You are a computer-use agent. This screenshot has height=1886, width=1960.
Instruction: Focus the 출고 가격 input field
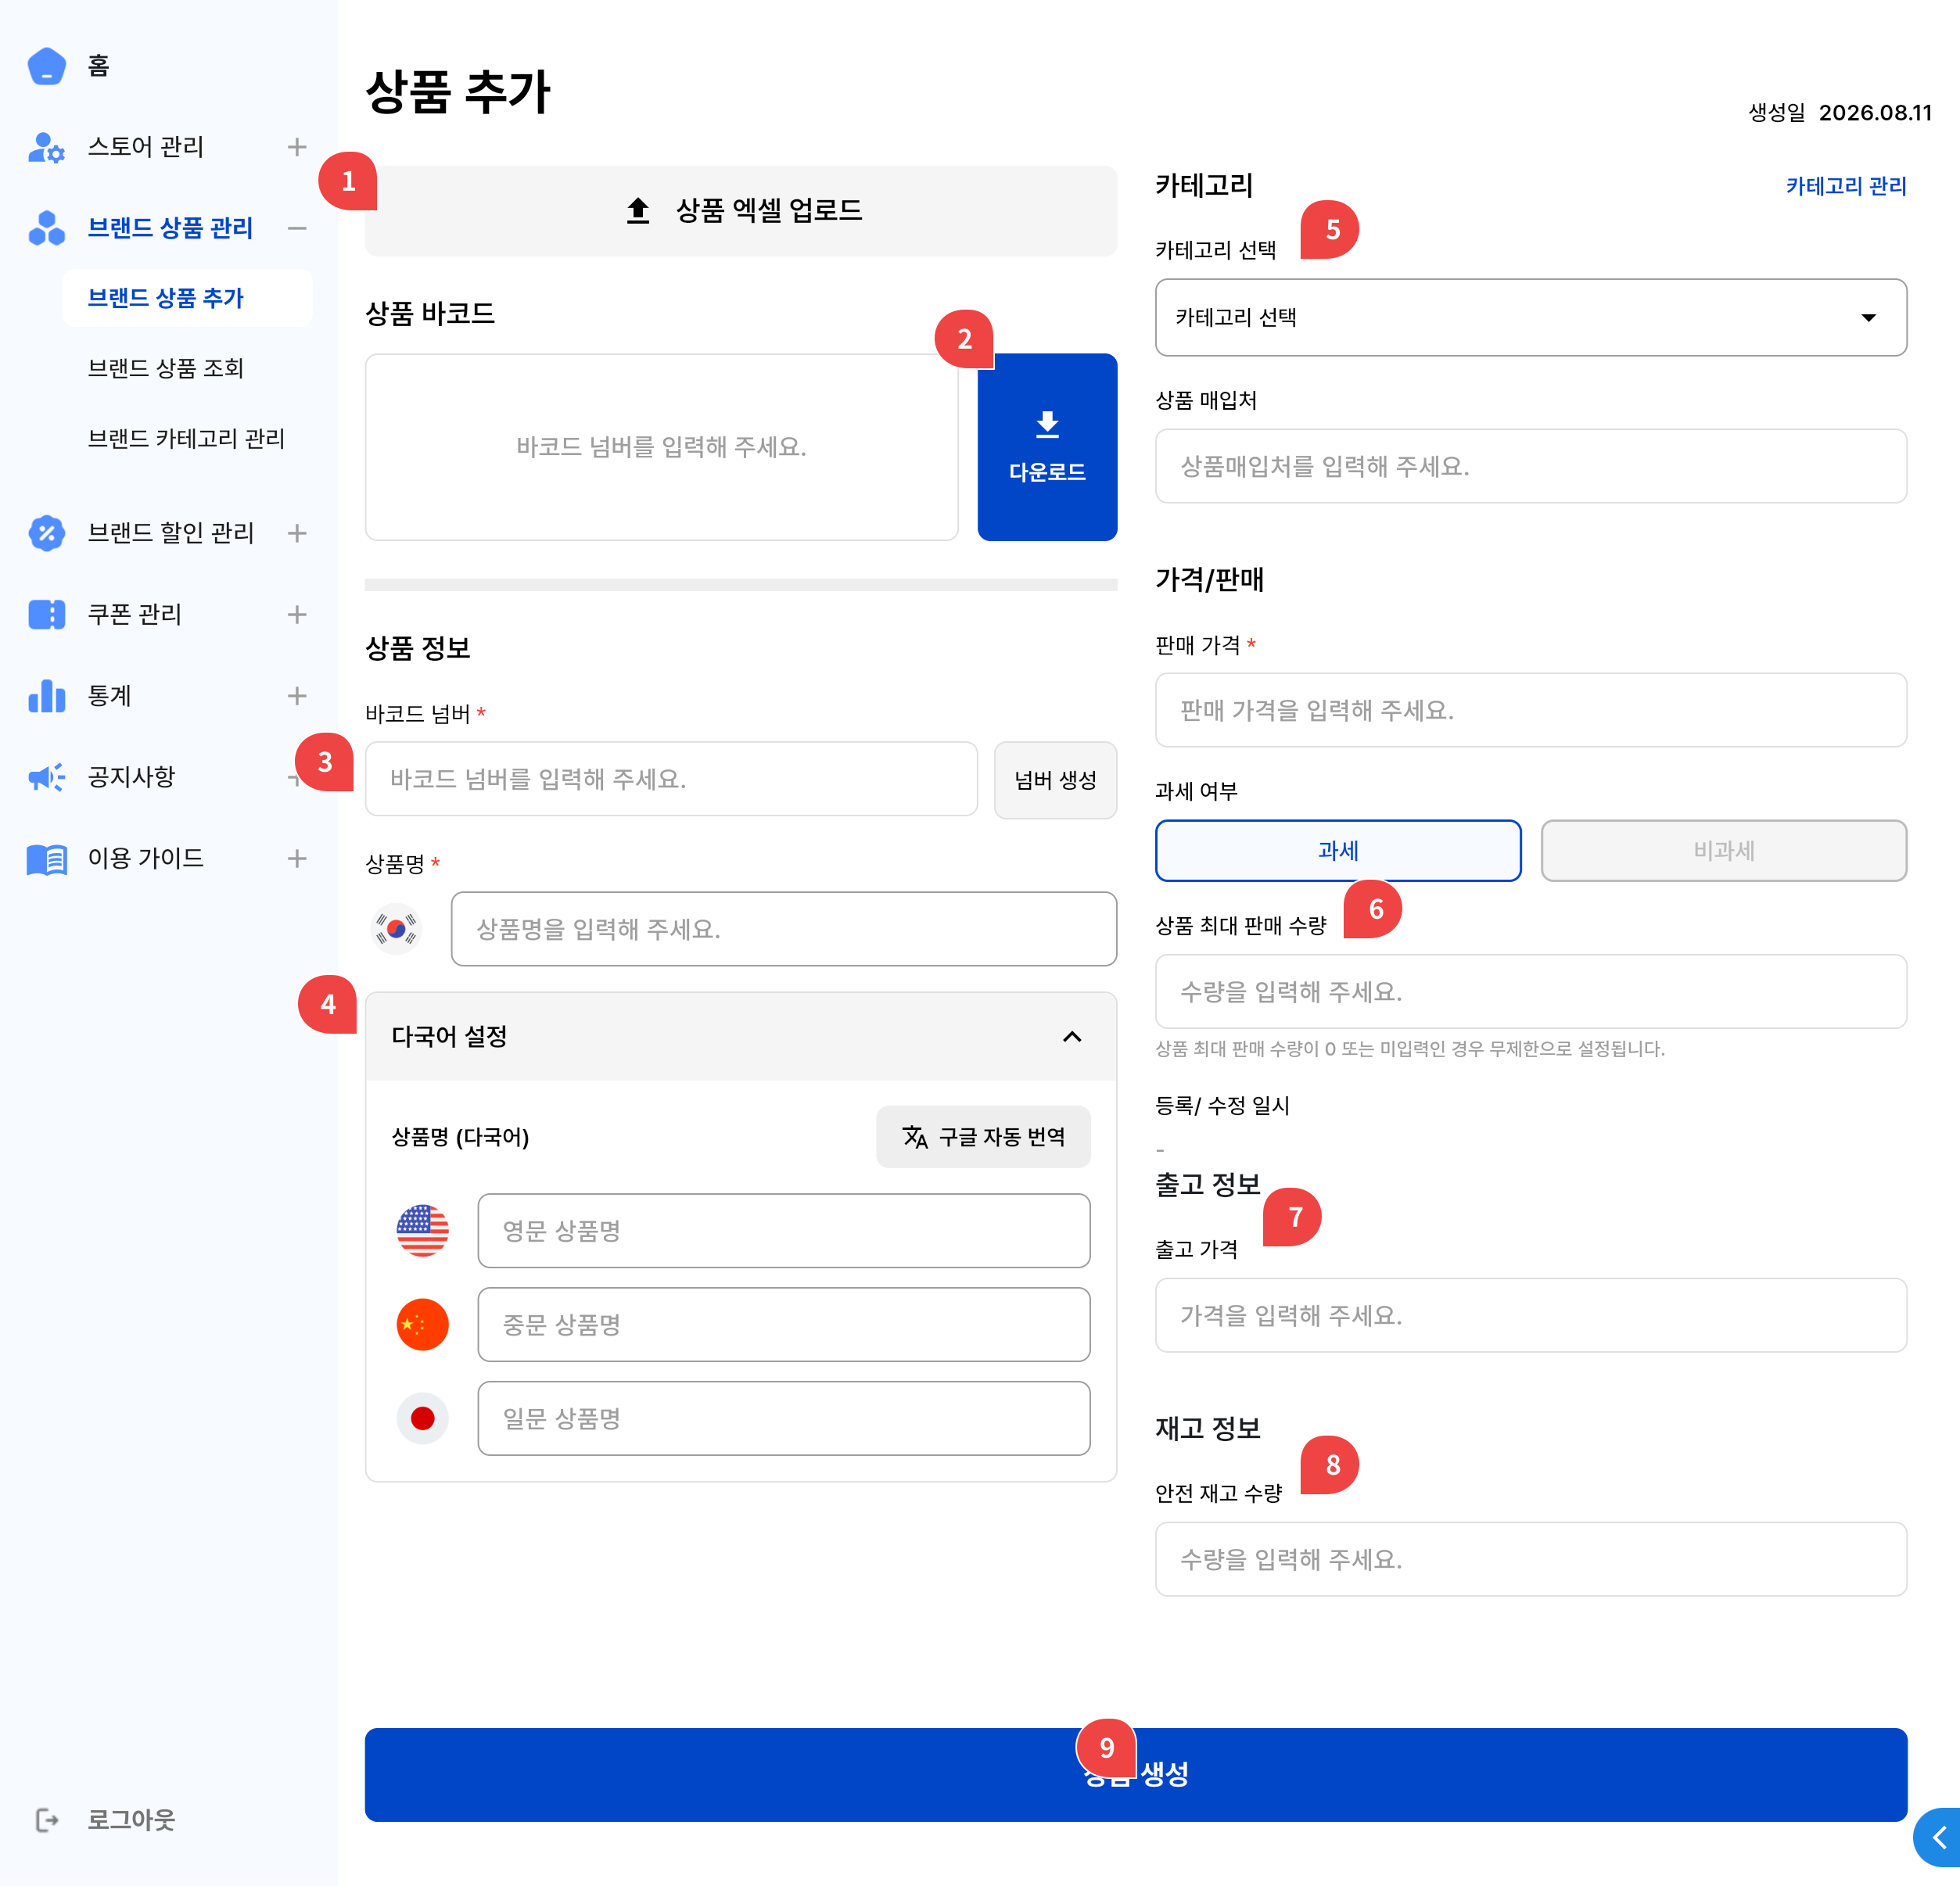(1531, 1315)
